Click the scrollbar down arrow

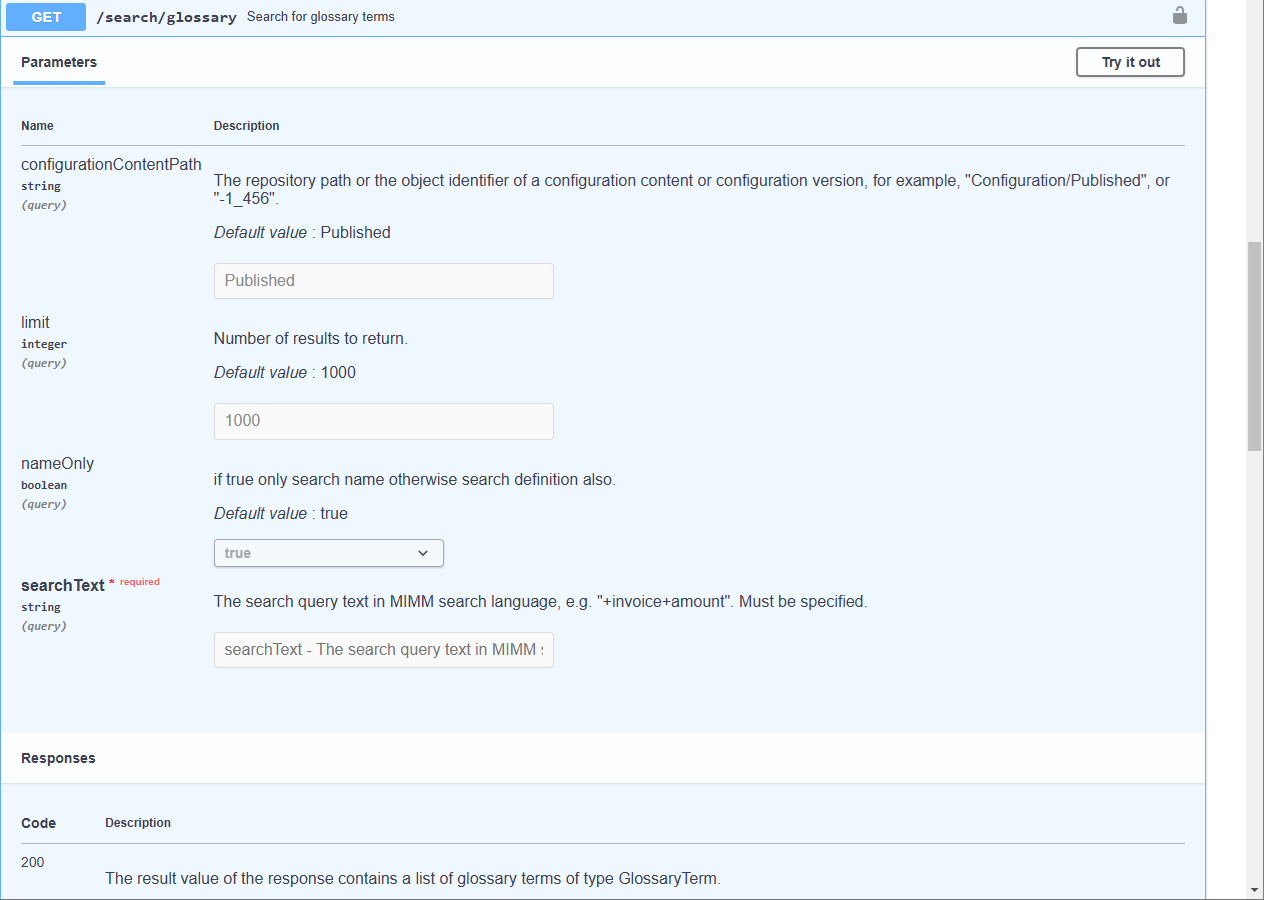pyautogui.click(x=1254, y=889)
